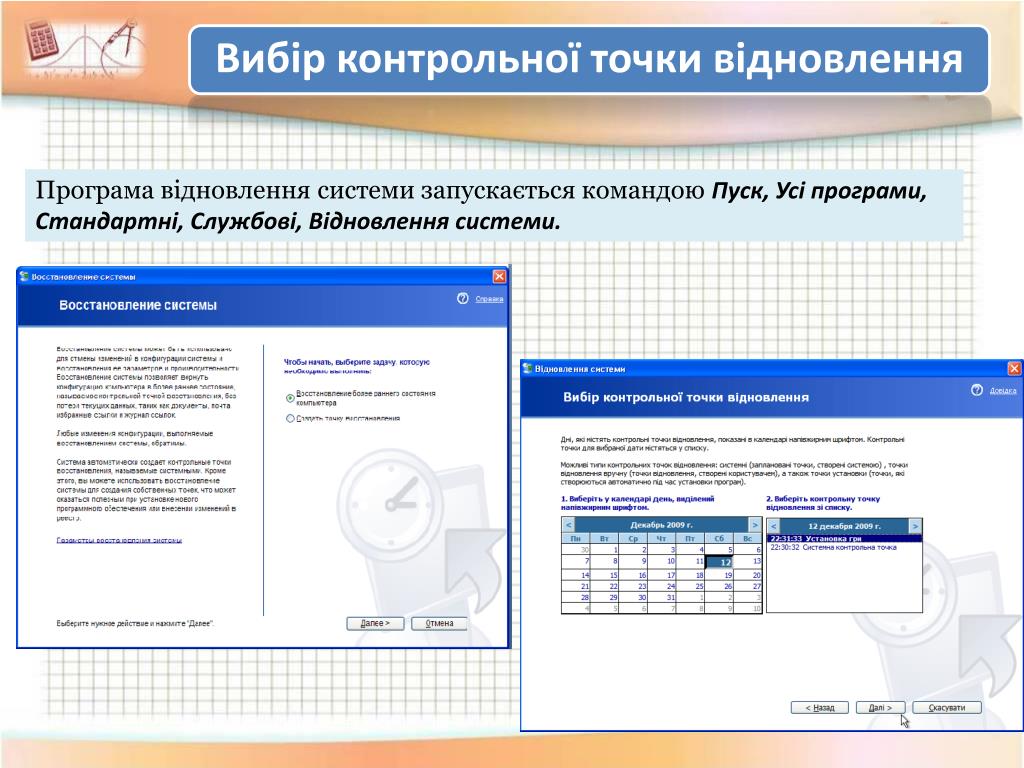Select day 13 in December calendar
The image size is (1024, 768).
[748, 562]
